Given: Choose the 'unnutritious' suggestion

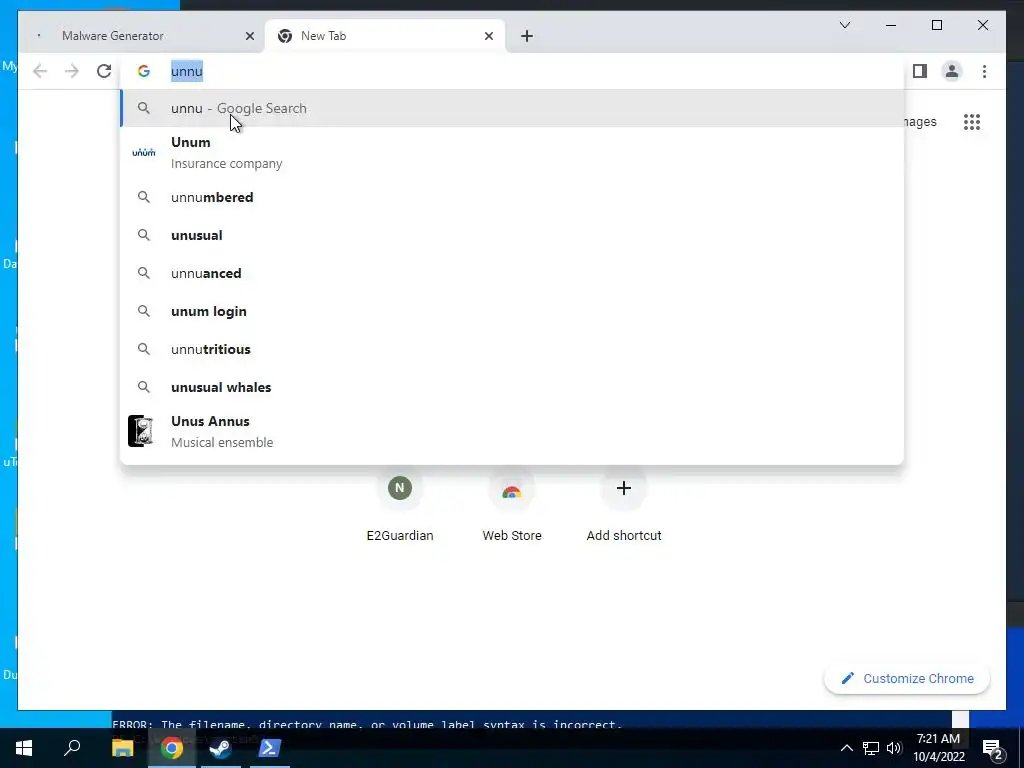Looking at the screenshot, I should point(512,349).
